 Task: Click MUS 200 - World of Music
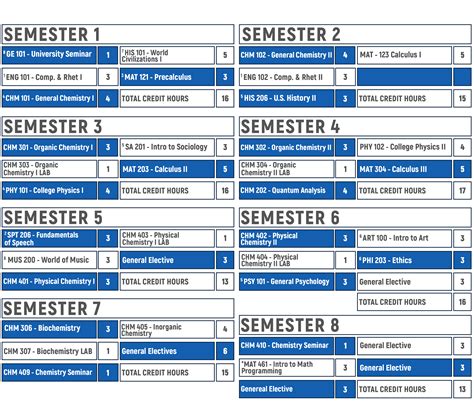[49, 260]
